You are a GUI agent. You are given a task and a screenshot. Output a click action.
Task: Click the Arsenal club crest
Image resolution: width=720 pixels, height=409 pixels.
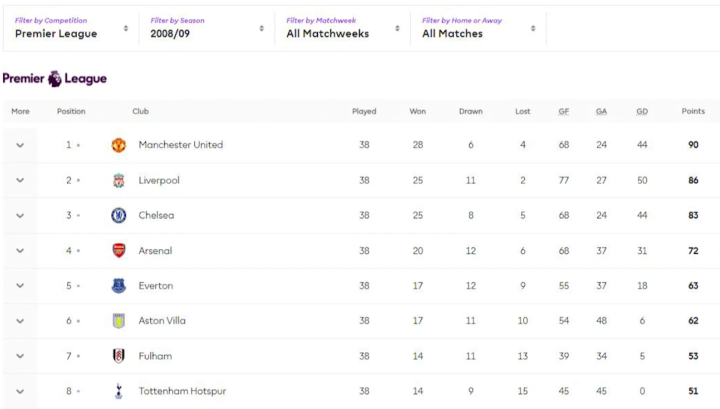(x=119, y=251)
